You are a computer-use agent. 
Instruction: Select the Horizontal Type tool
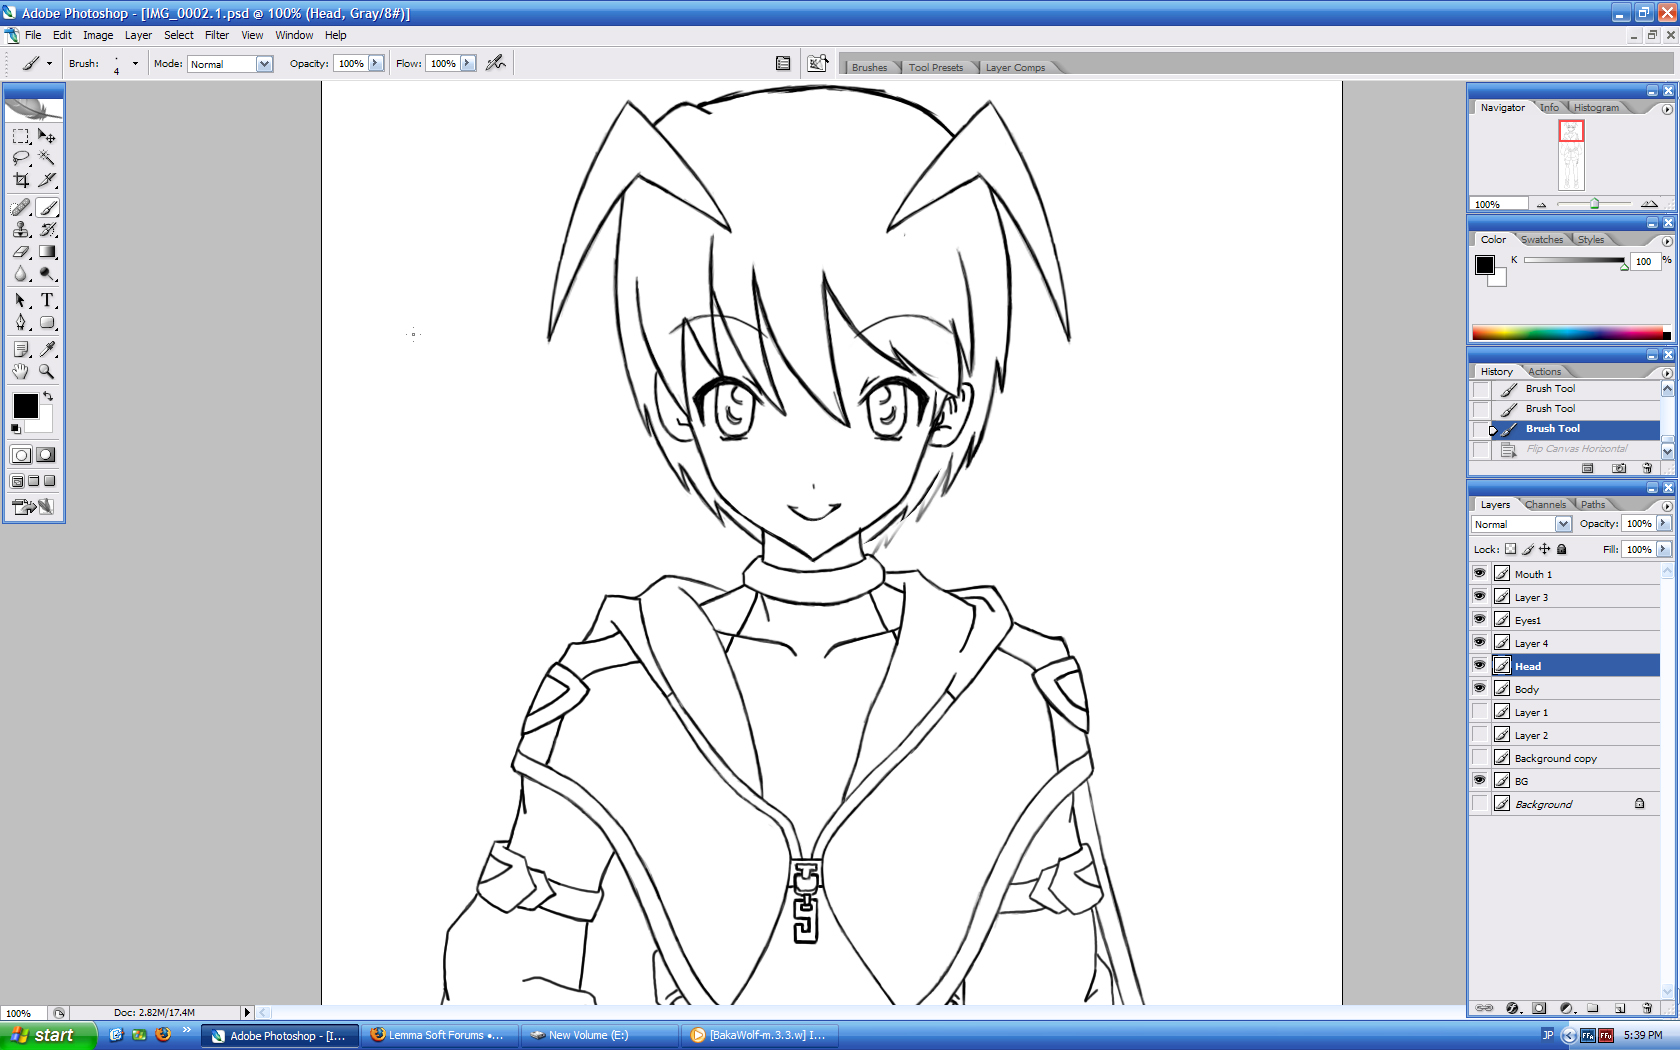pyautogui.click(x=47, y=300)
